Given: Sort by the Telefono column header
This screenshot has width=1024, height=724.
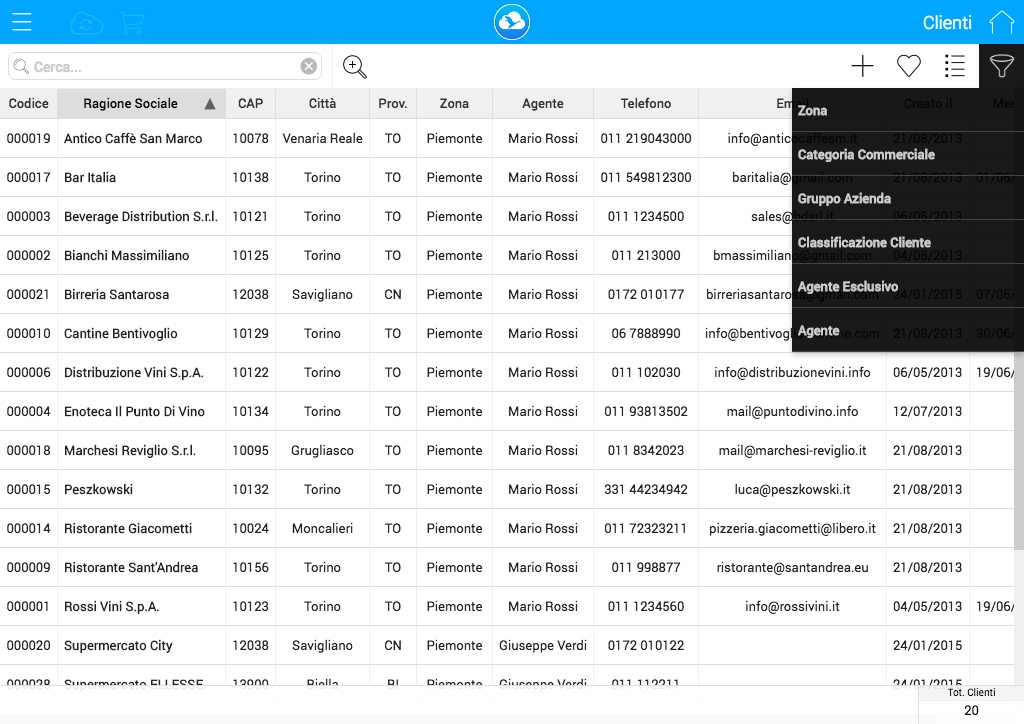Looking at the screenshot, I should click(x=646, y=103).
